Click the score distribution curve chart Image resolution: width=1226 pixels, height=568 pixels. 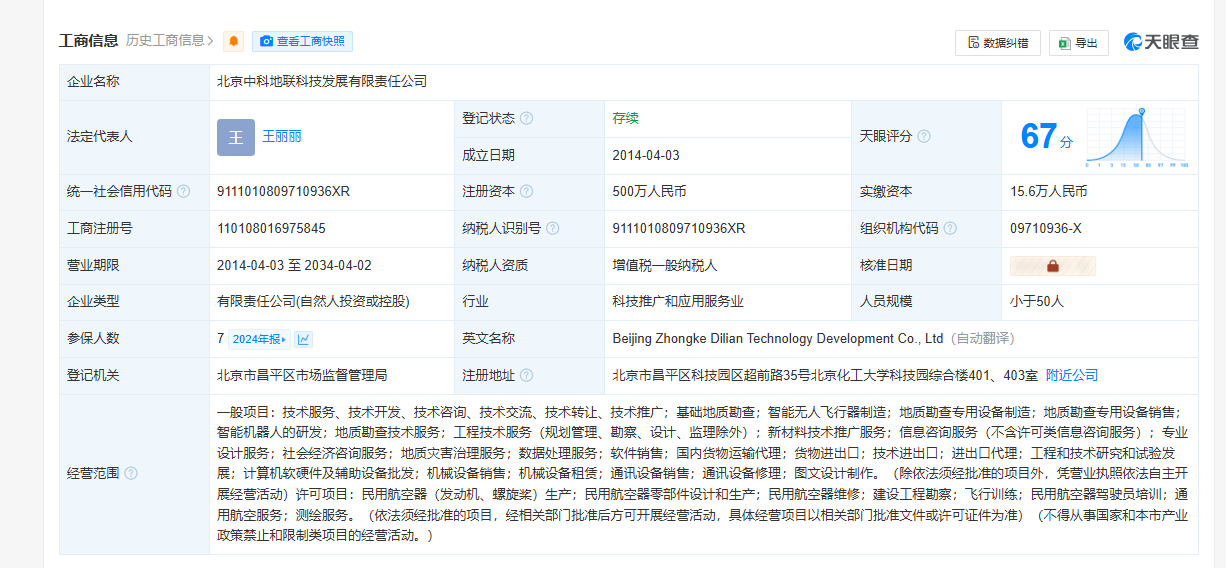(1138, 137)
